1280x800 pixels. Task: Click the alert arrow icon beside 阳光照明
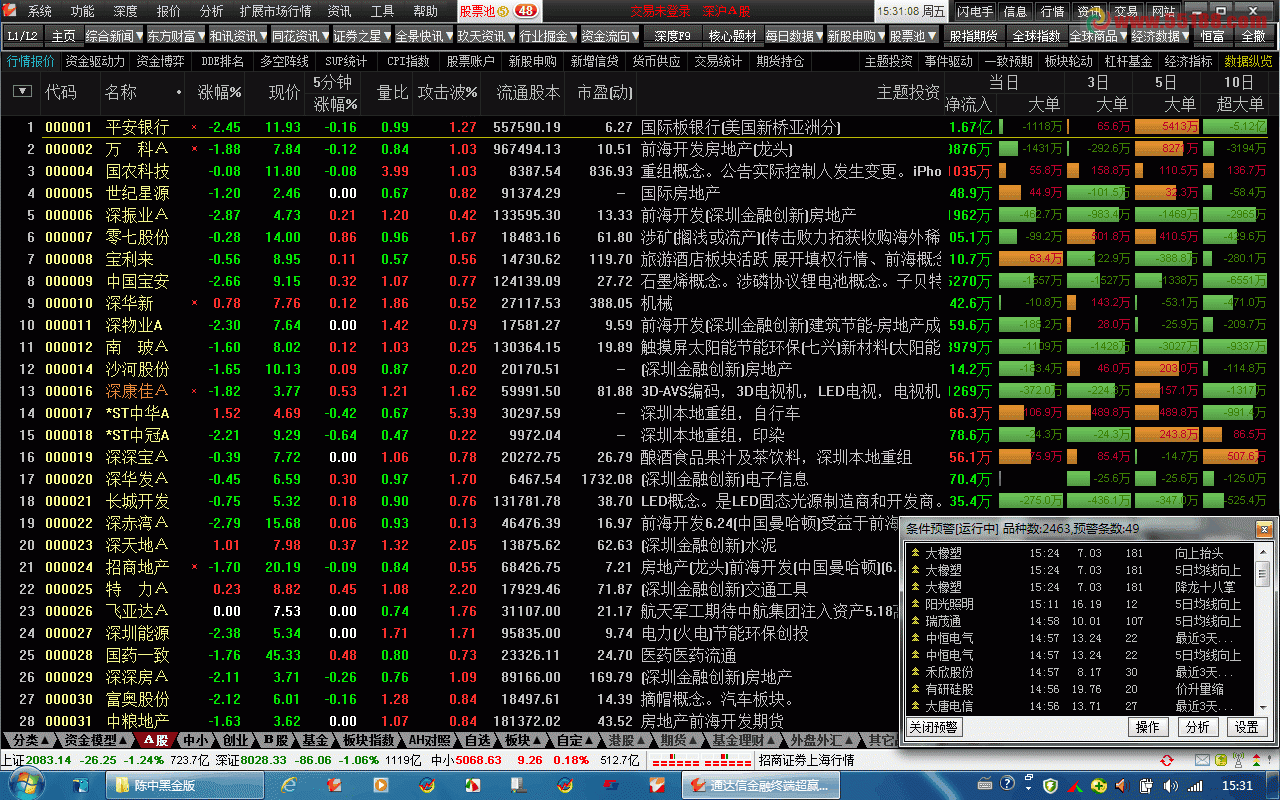[x=915, y=603]
